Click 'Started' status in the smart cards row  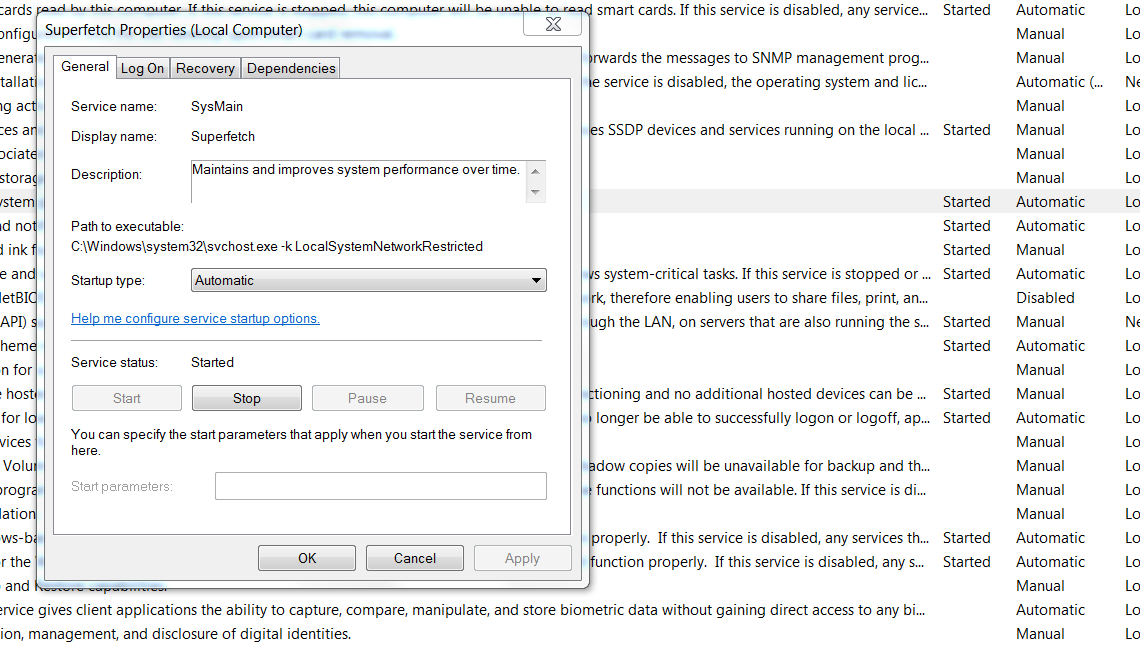coord(966,10)
